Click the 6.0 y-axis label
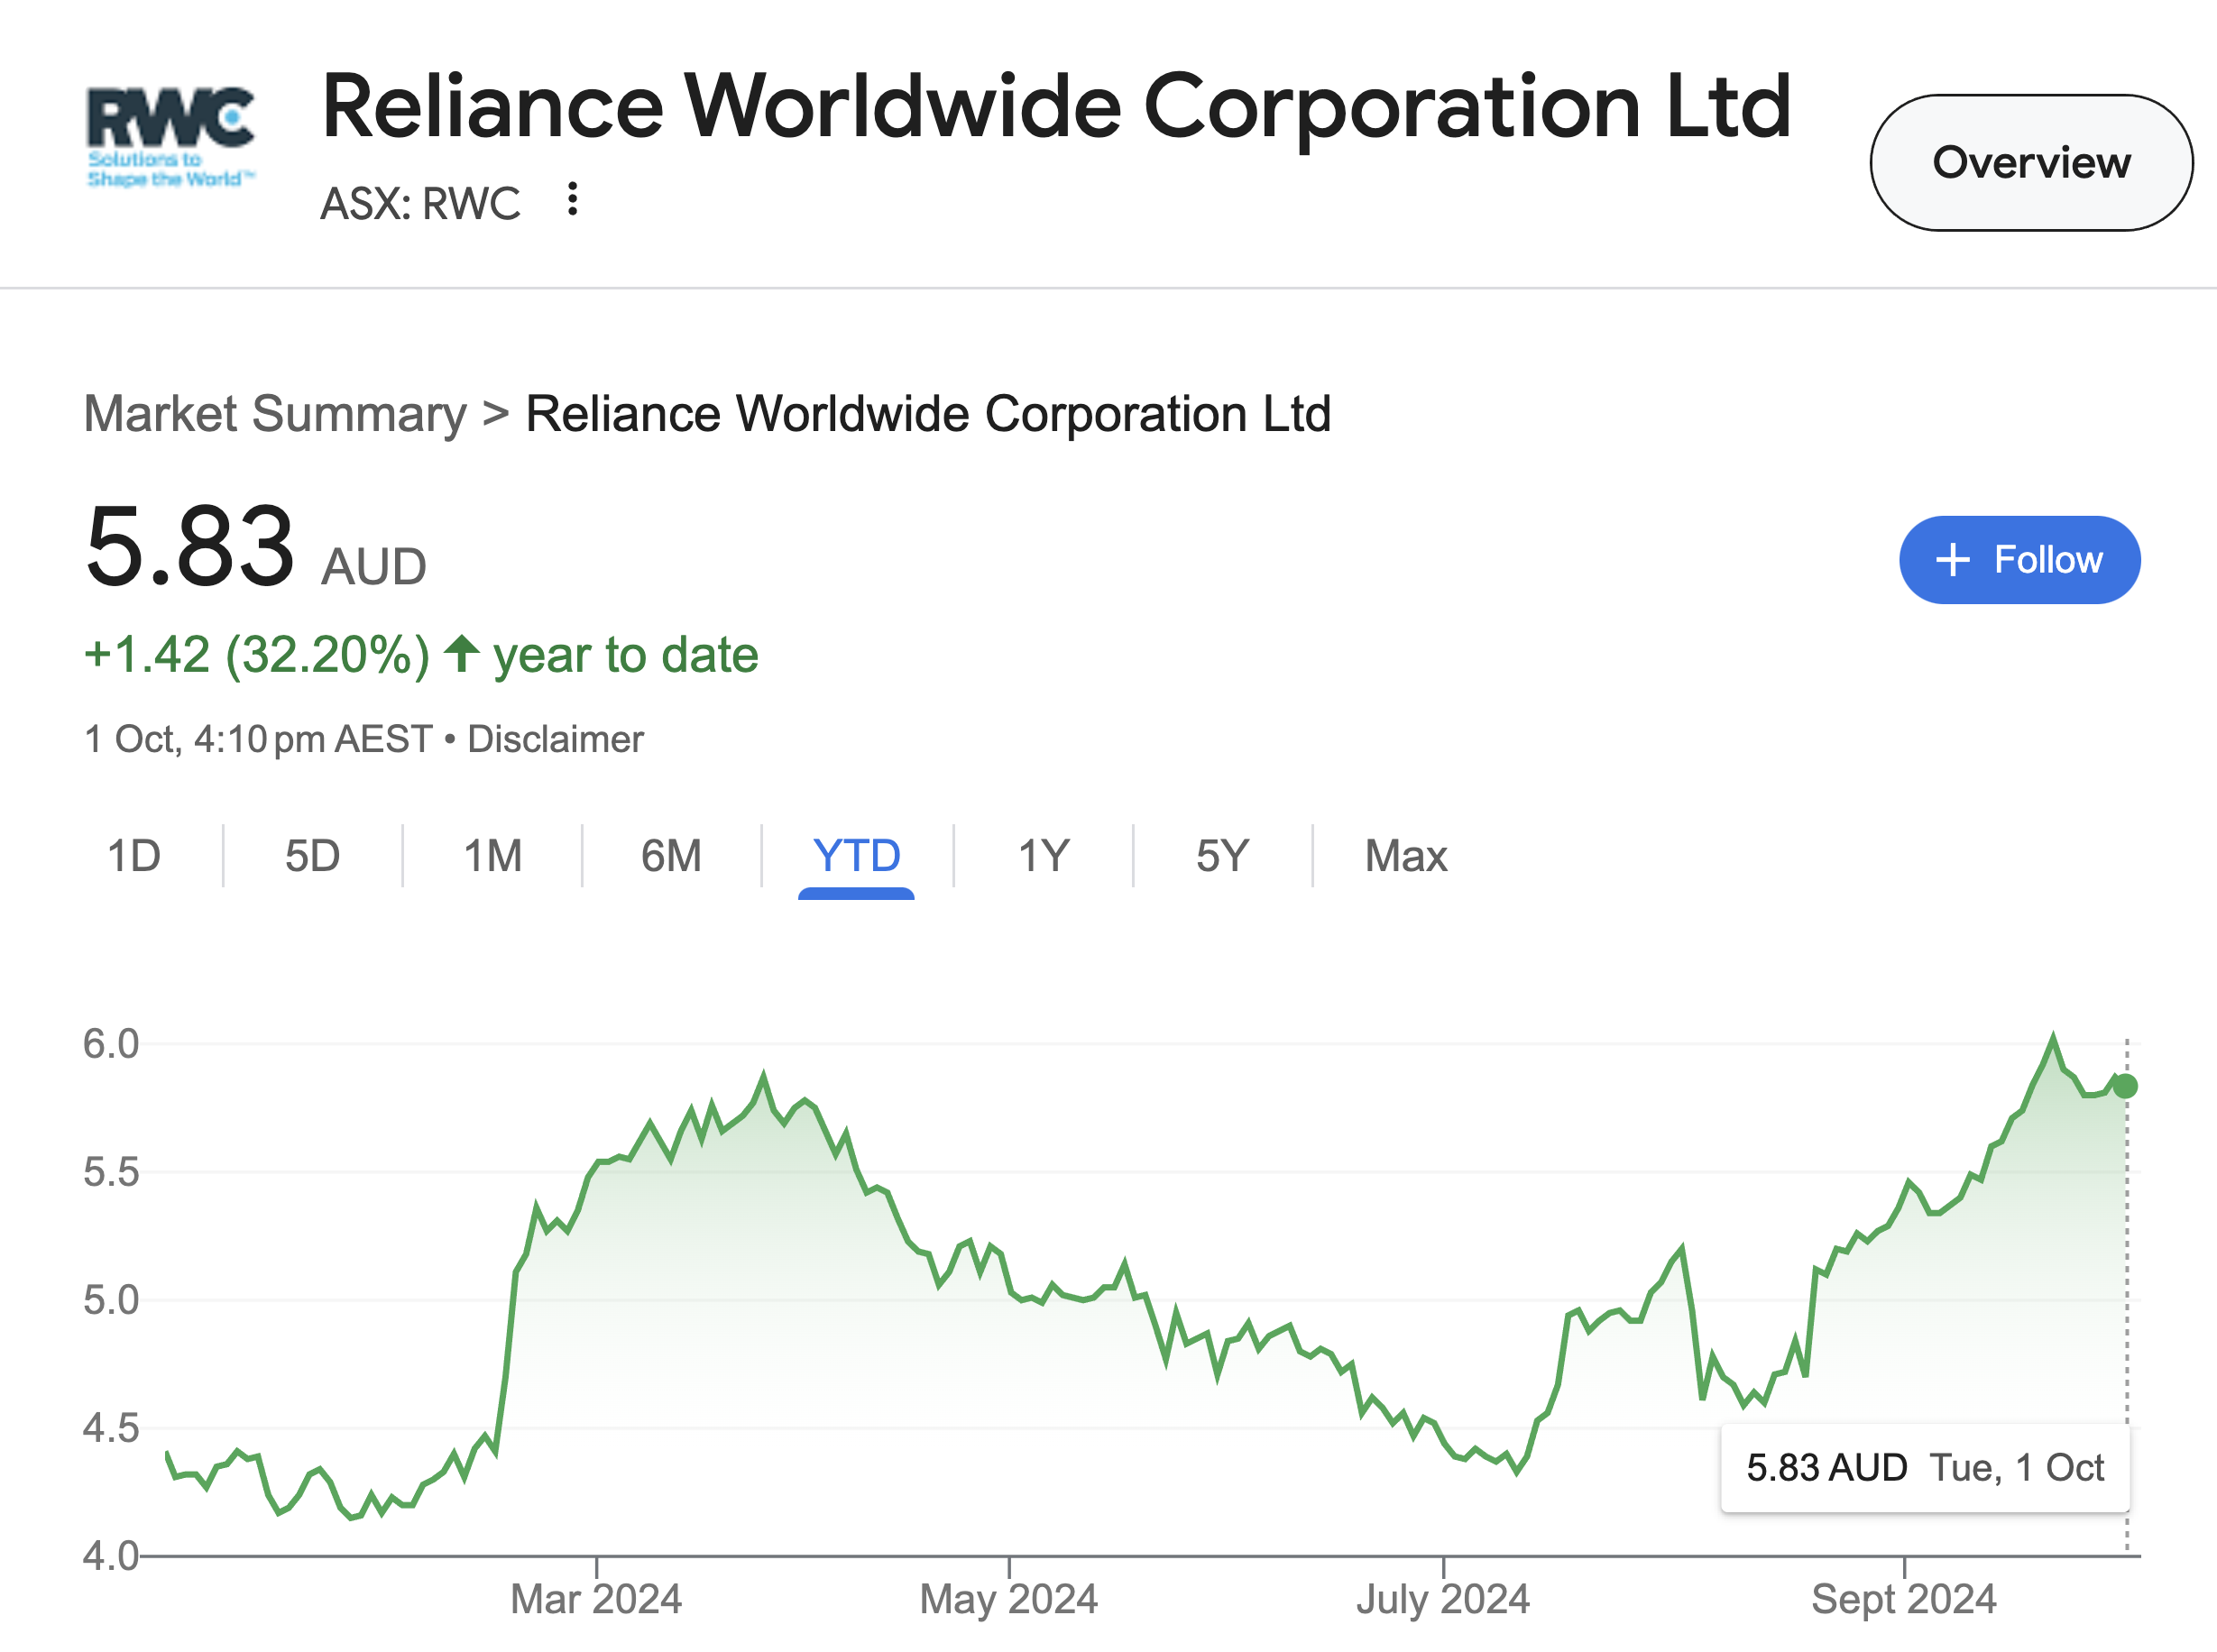This screenshot has height=1652, width=2217. pos(111,1044)
